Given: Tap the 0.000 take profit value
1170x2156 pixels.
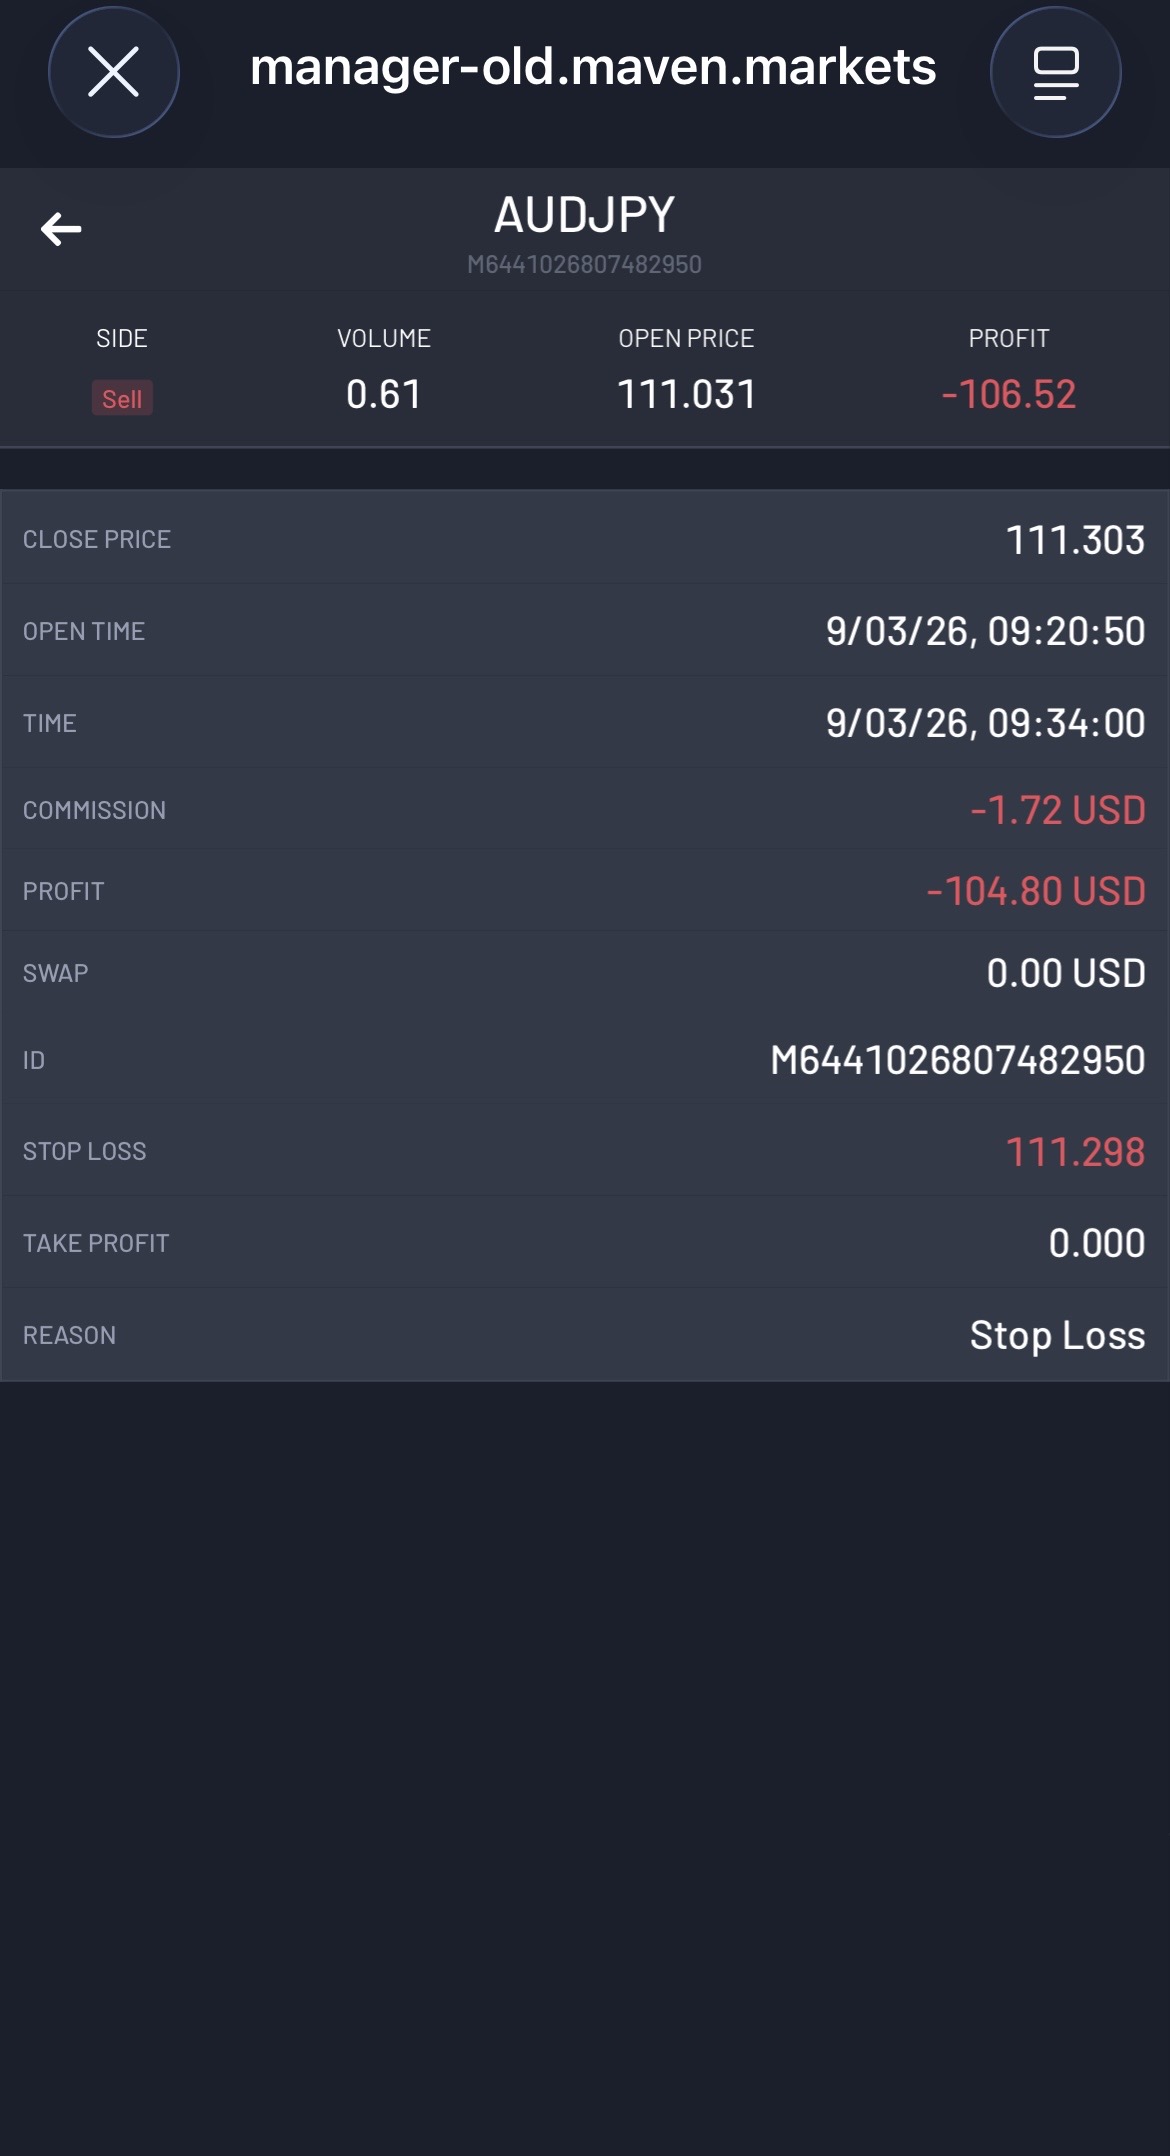Looking at the screenshot, I should click(1096, 1243).
